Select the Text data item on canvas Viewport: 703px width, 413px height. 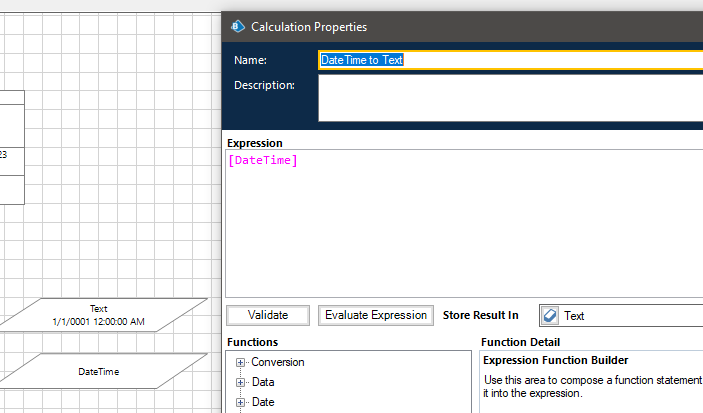pyautogui.click(x=98, y=315)
